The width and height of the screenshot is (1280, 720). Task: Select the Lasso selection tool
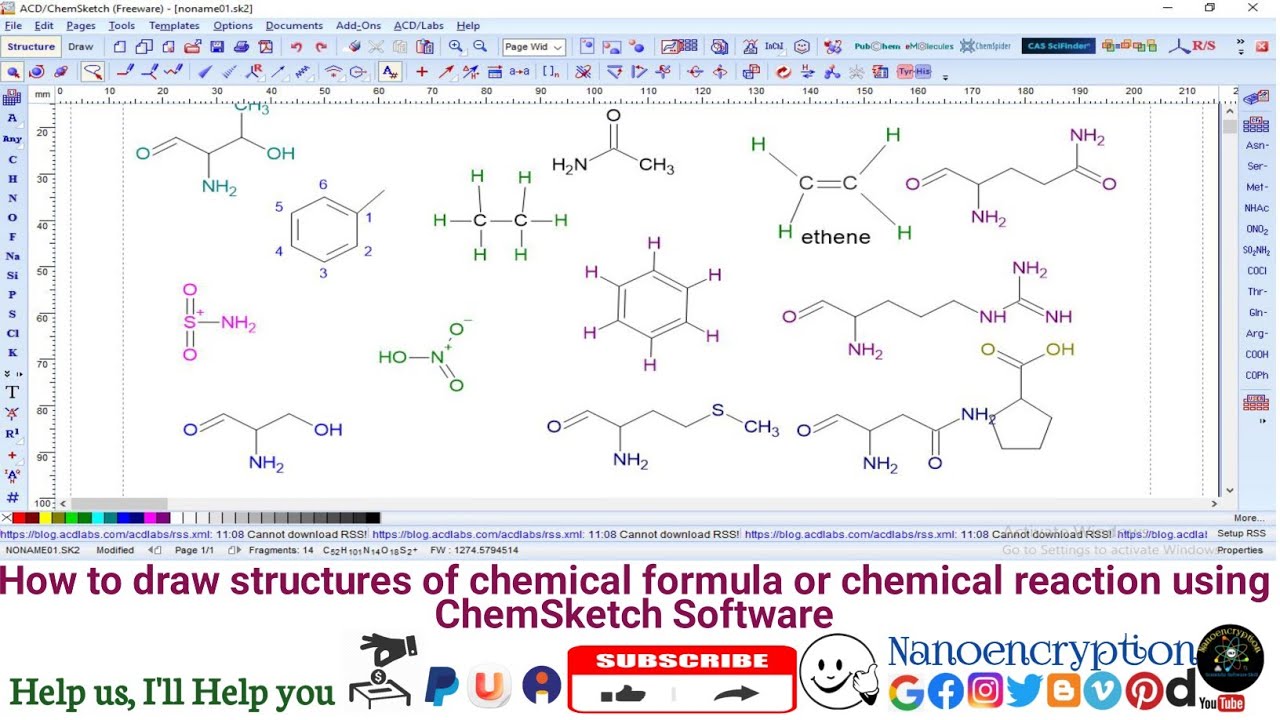(92, 72)
